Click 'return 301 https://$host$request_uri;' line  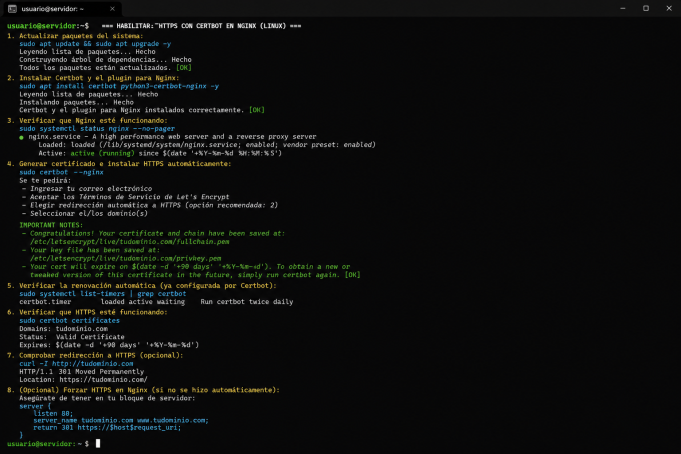(x=107, y=427)
